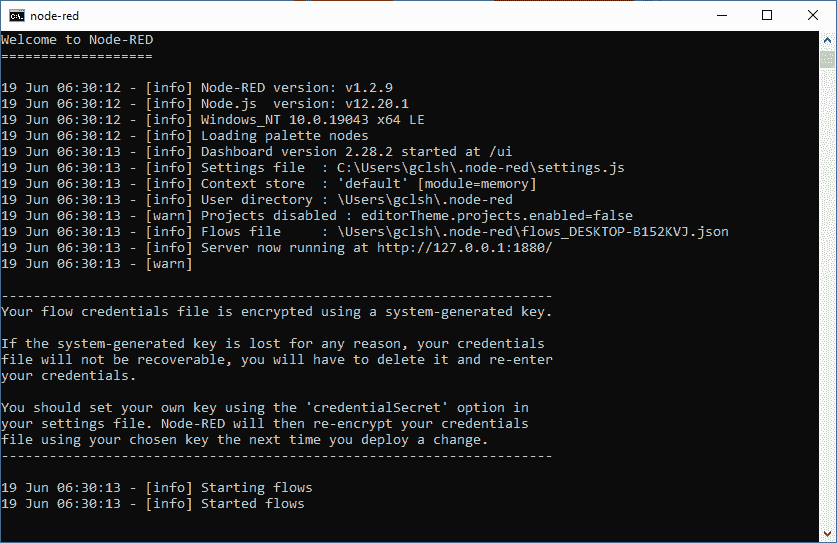Click the Projects disabled warning line
The height and width of the screenshot is (543, 837).
coord(317,216)
